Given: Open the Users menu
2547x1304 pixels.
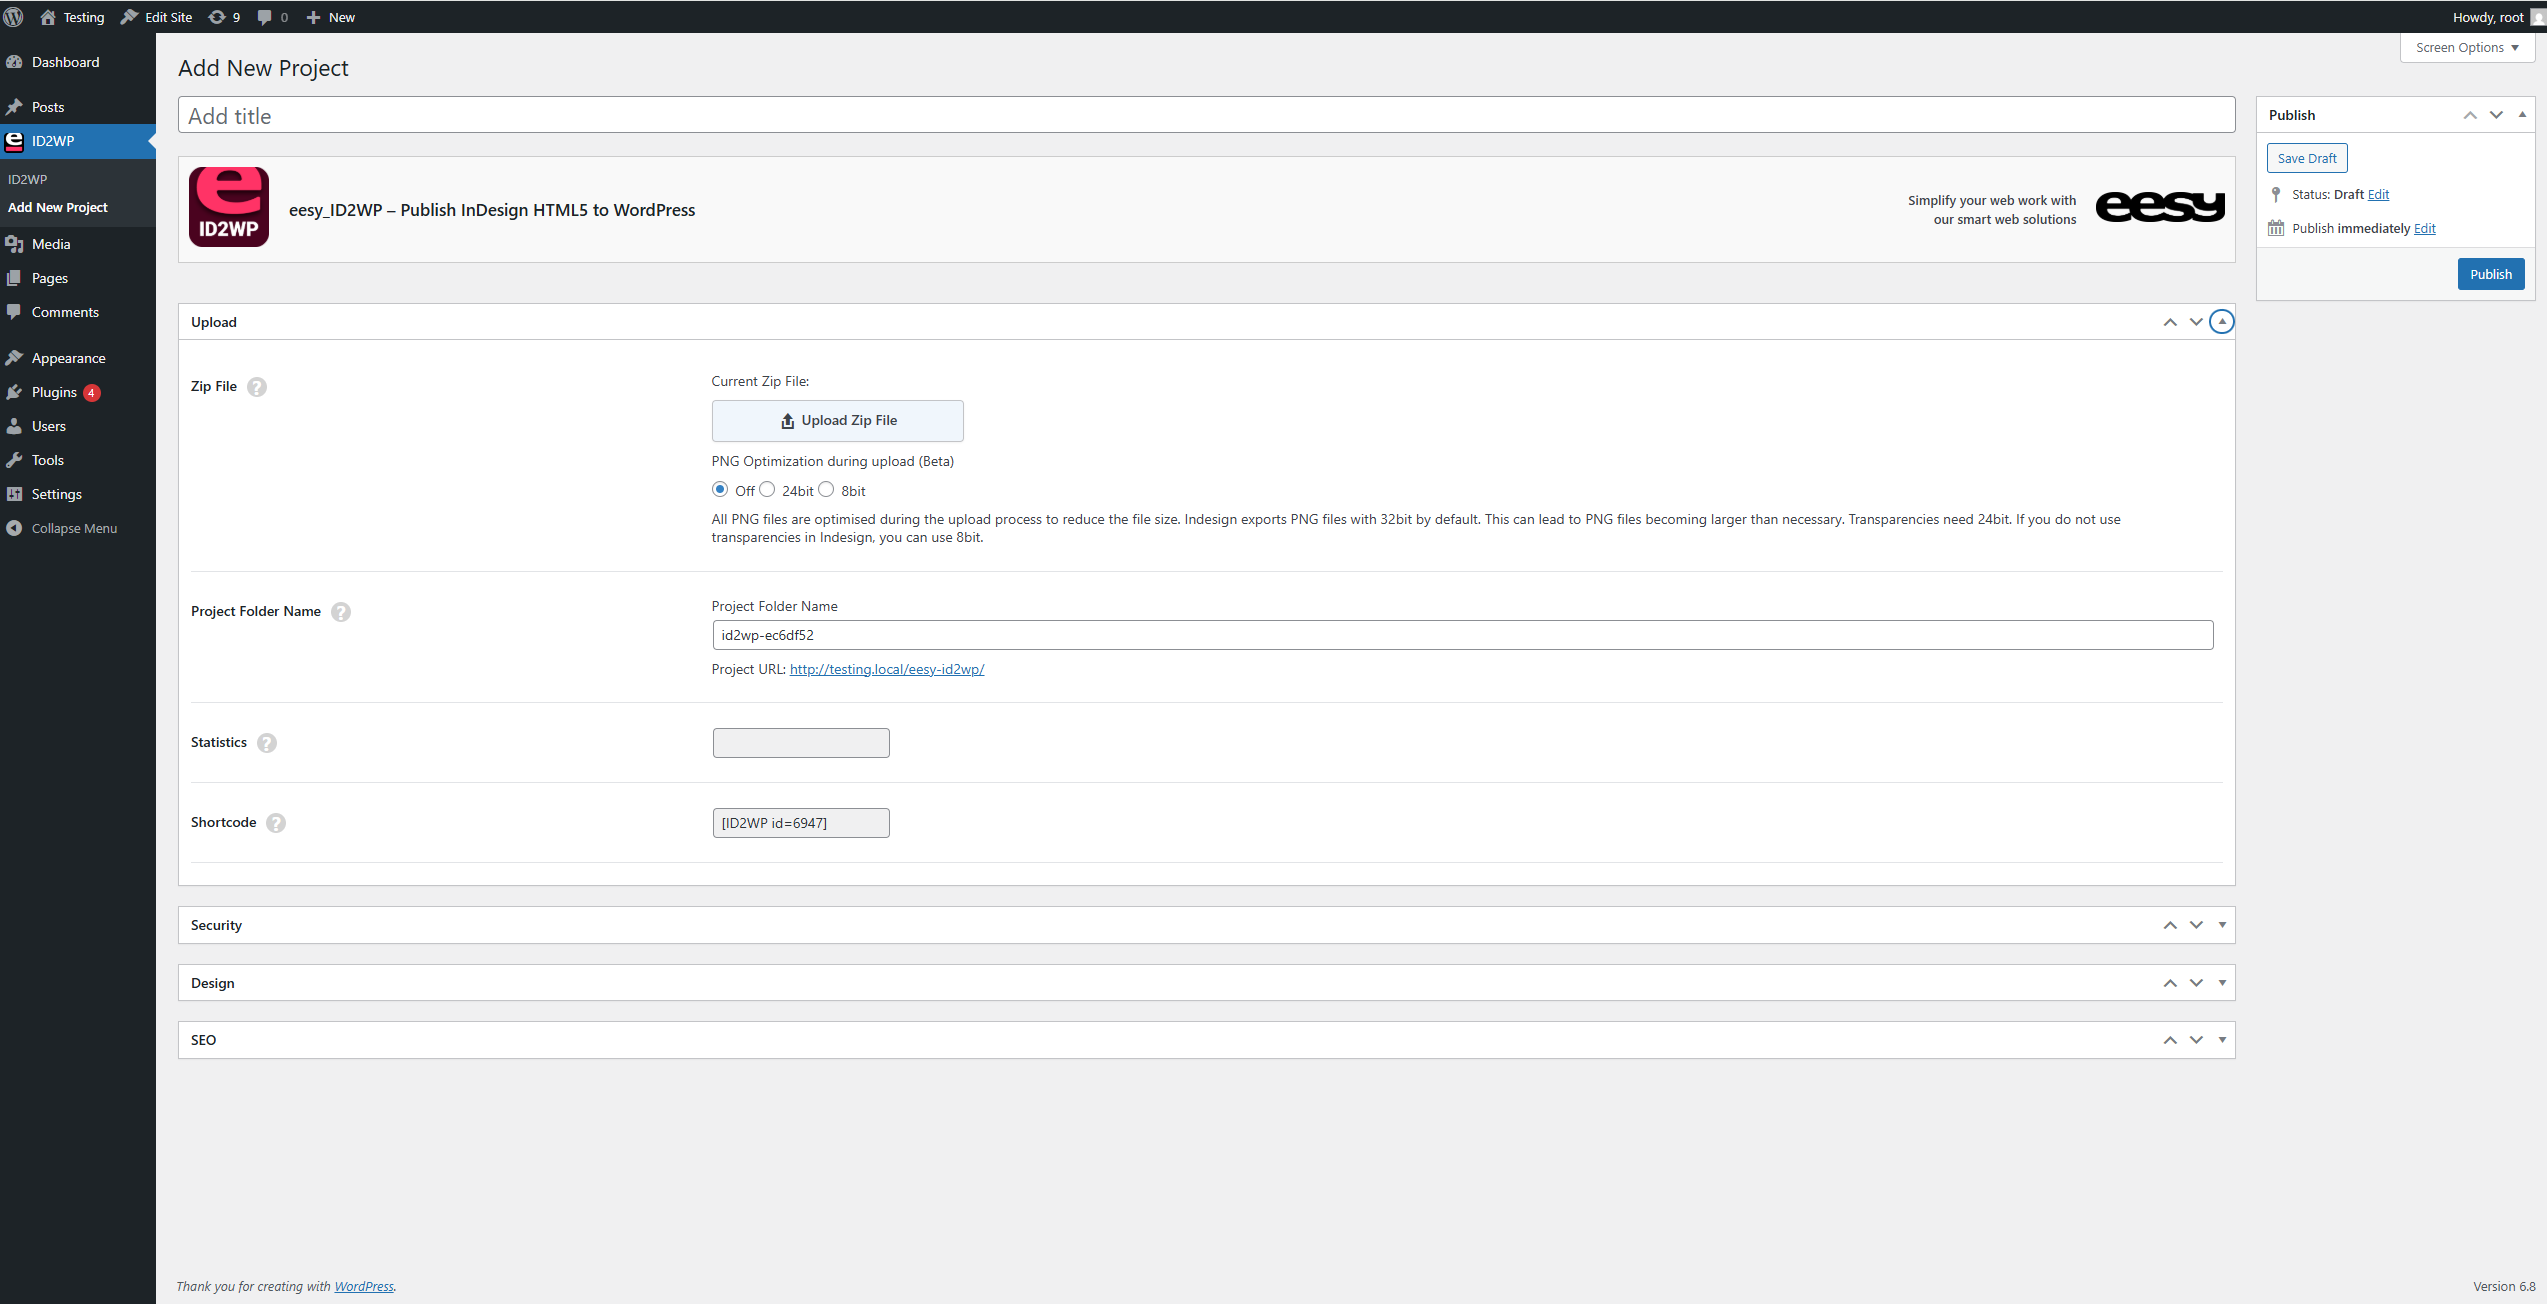Looking at the screenshot, I should pyautogui.click(x=78, y=426).
